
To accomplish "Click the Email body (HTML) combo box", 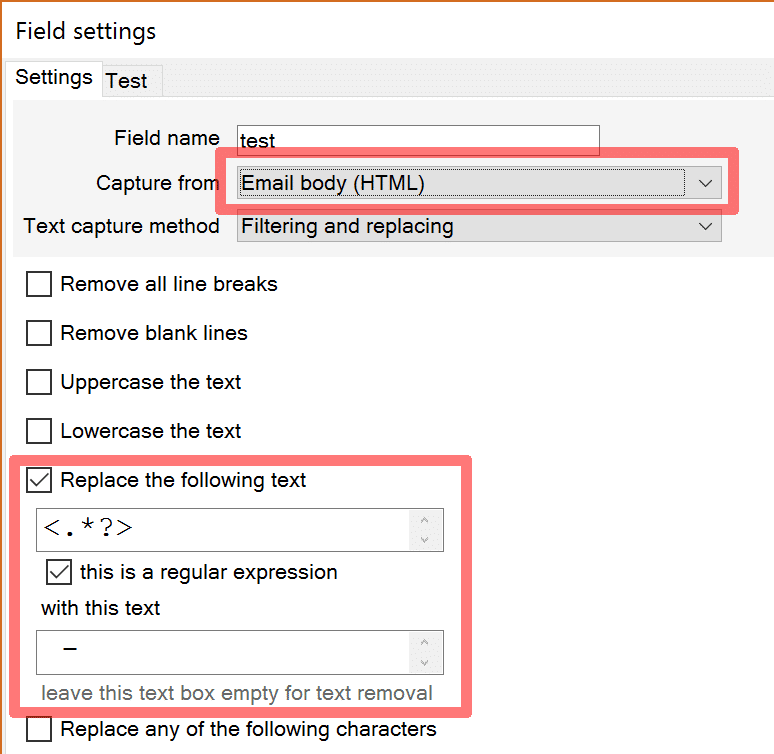I will click(479, 183).
